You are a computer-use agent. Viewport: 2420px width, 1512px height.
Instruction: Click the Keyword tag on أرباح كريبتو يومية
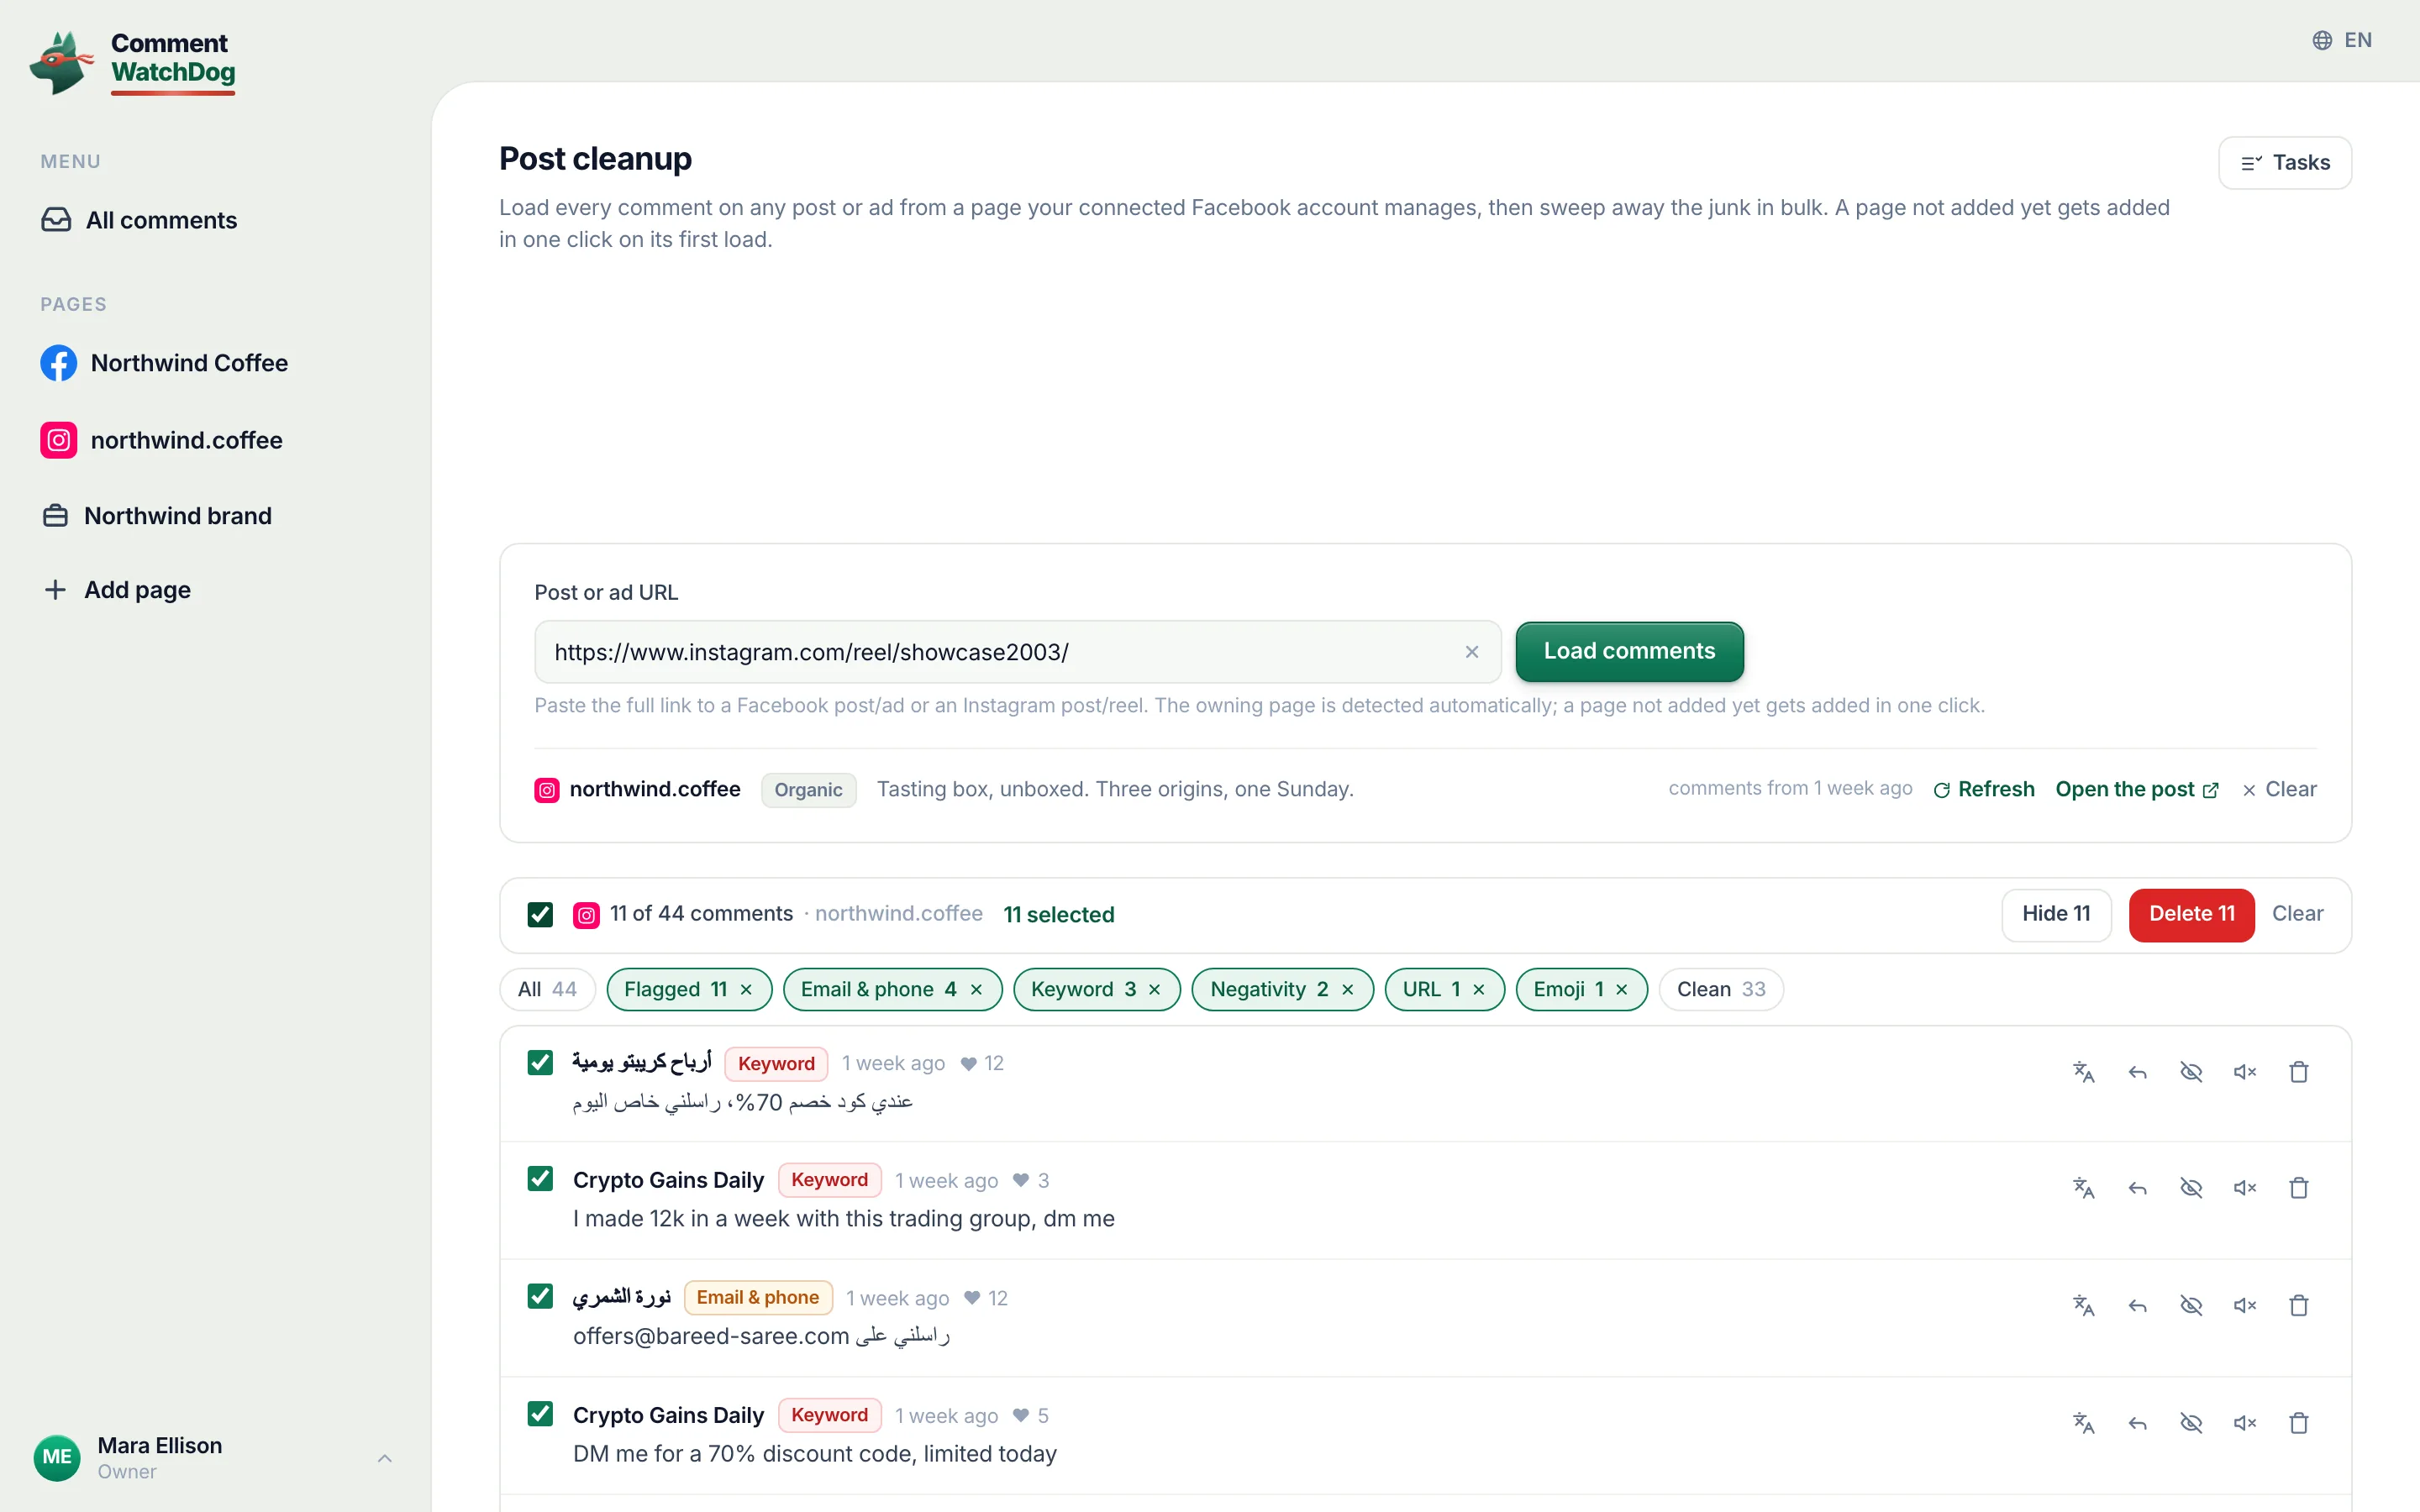776,1063
